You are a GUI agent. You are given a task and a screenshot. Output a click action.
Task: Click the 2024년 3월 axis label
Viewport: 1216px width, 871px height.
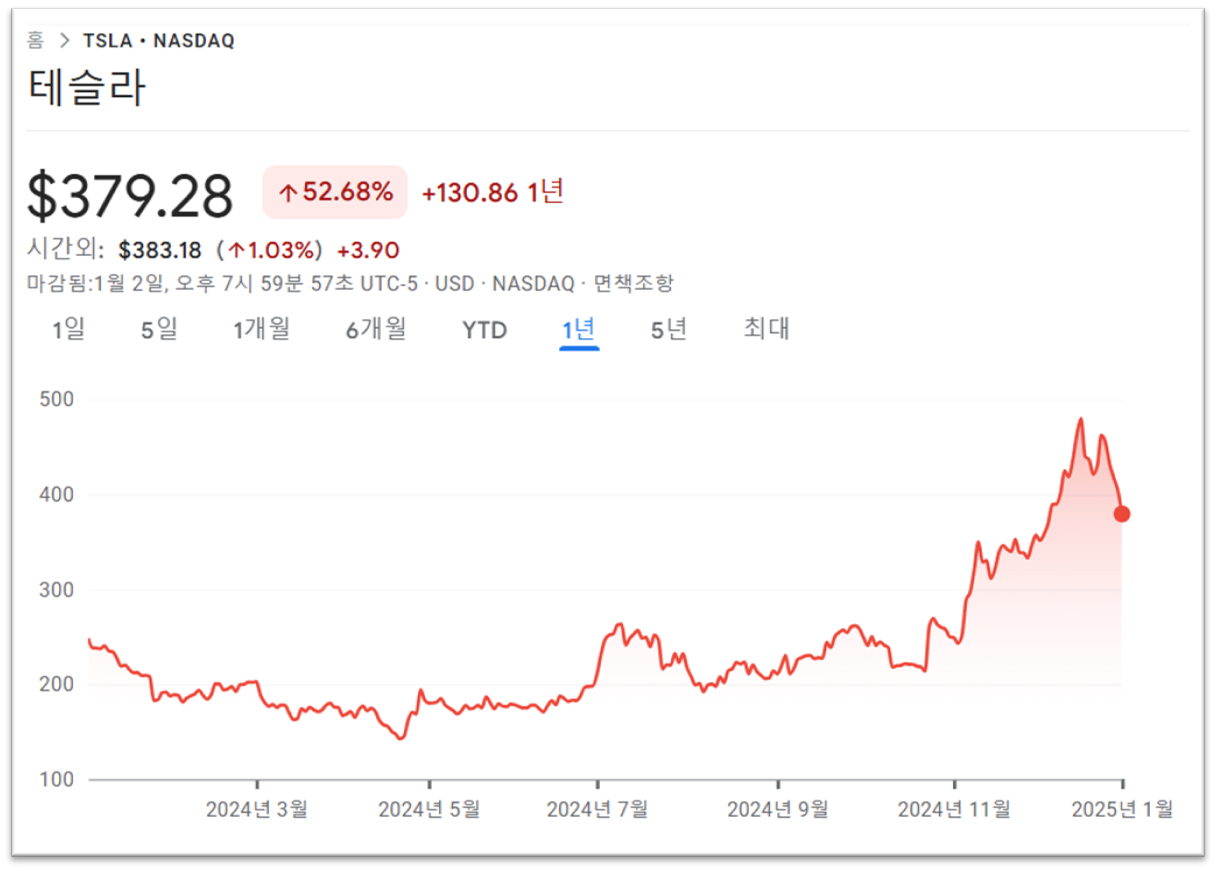(257, 809)
